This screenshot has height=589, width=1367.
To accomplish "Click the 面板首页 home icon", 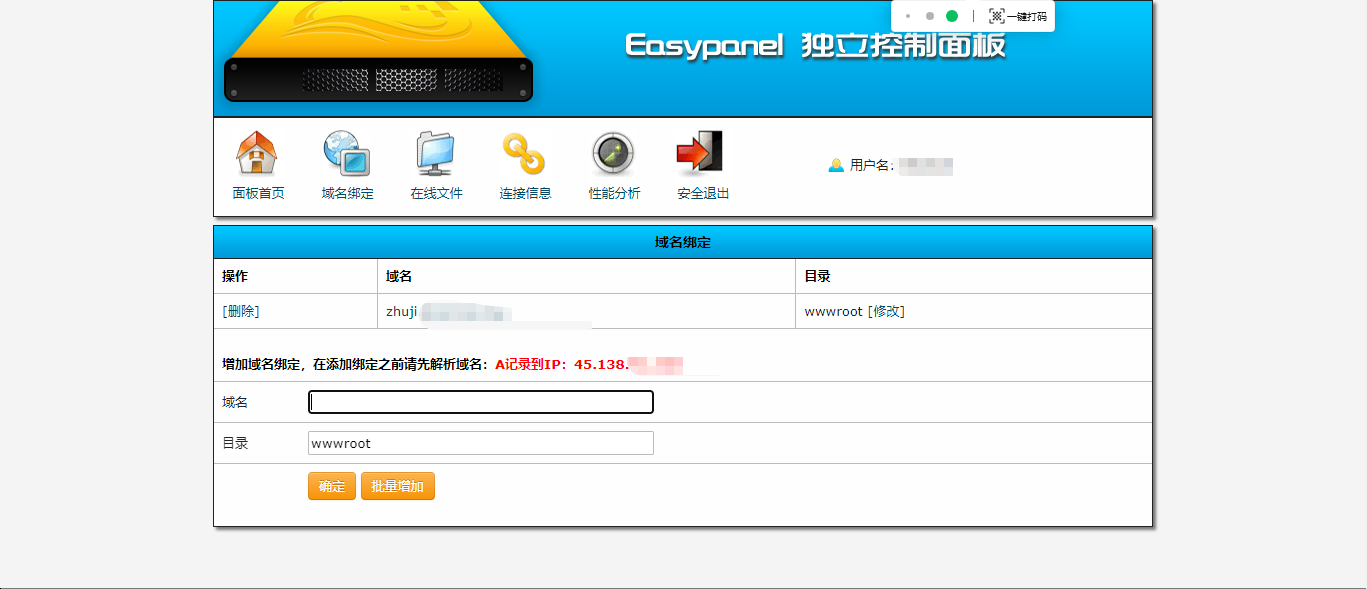I will click(x=257, y=153).
